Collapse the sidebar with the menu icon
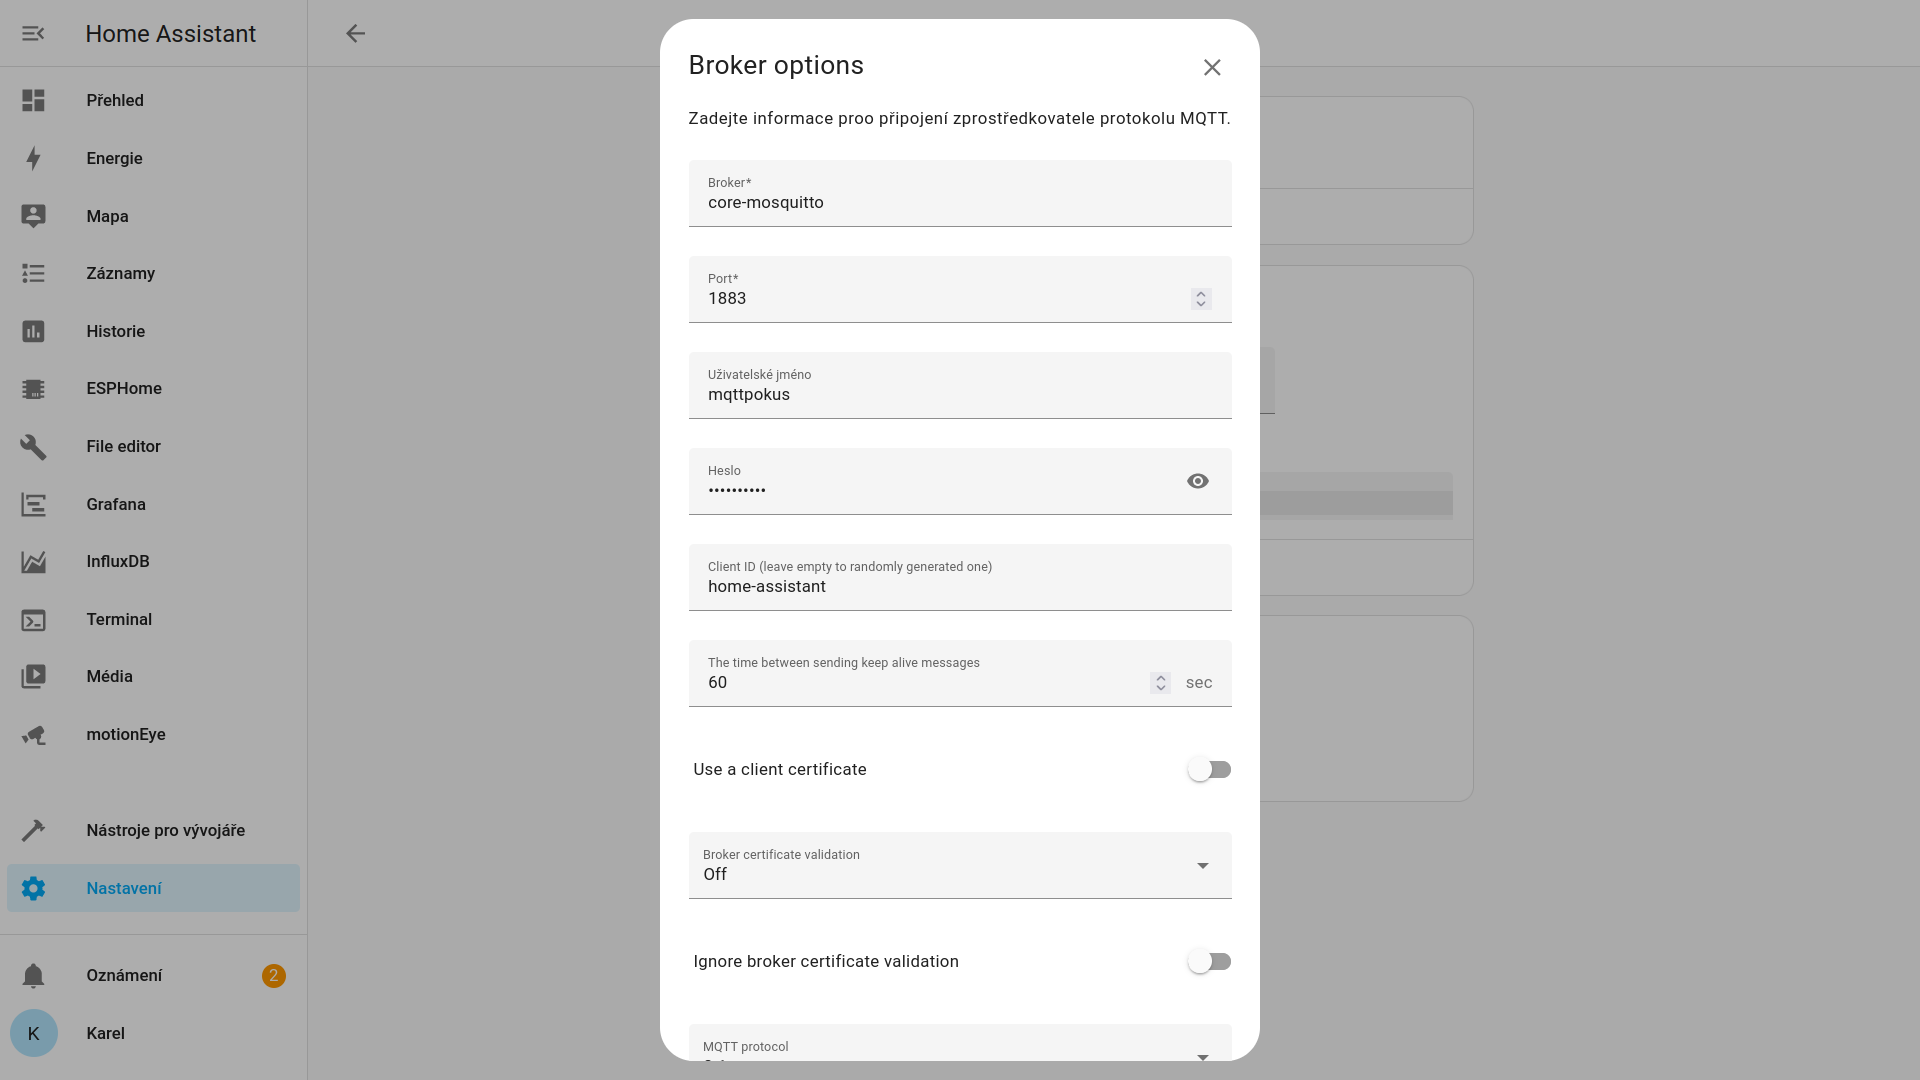The height and width of the screenshot is (1080, 1920). 33,34
